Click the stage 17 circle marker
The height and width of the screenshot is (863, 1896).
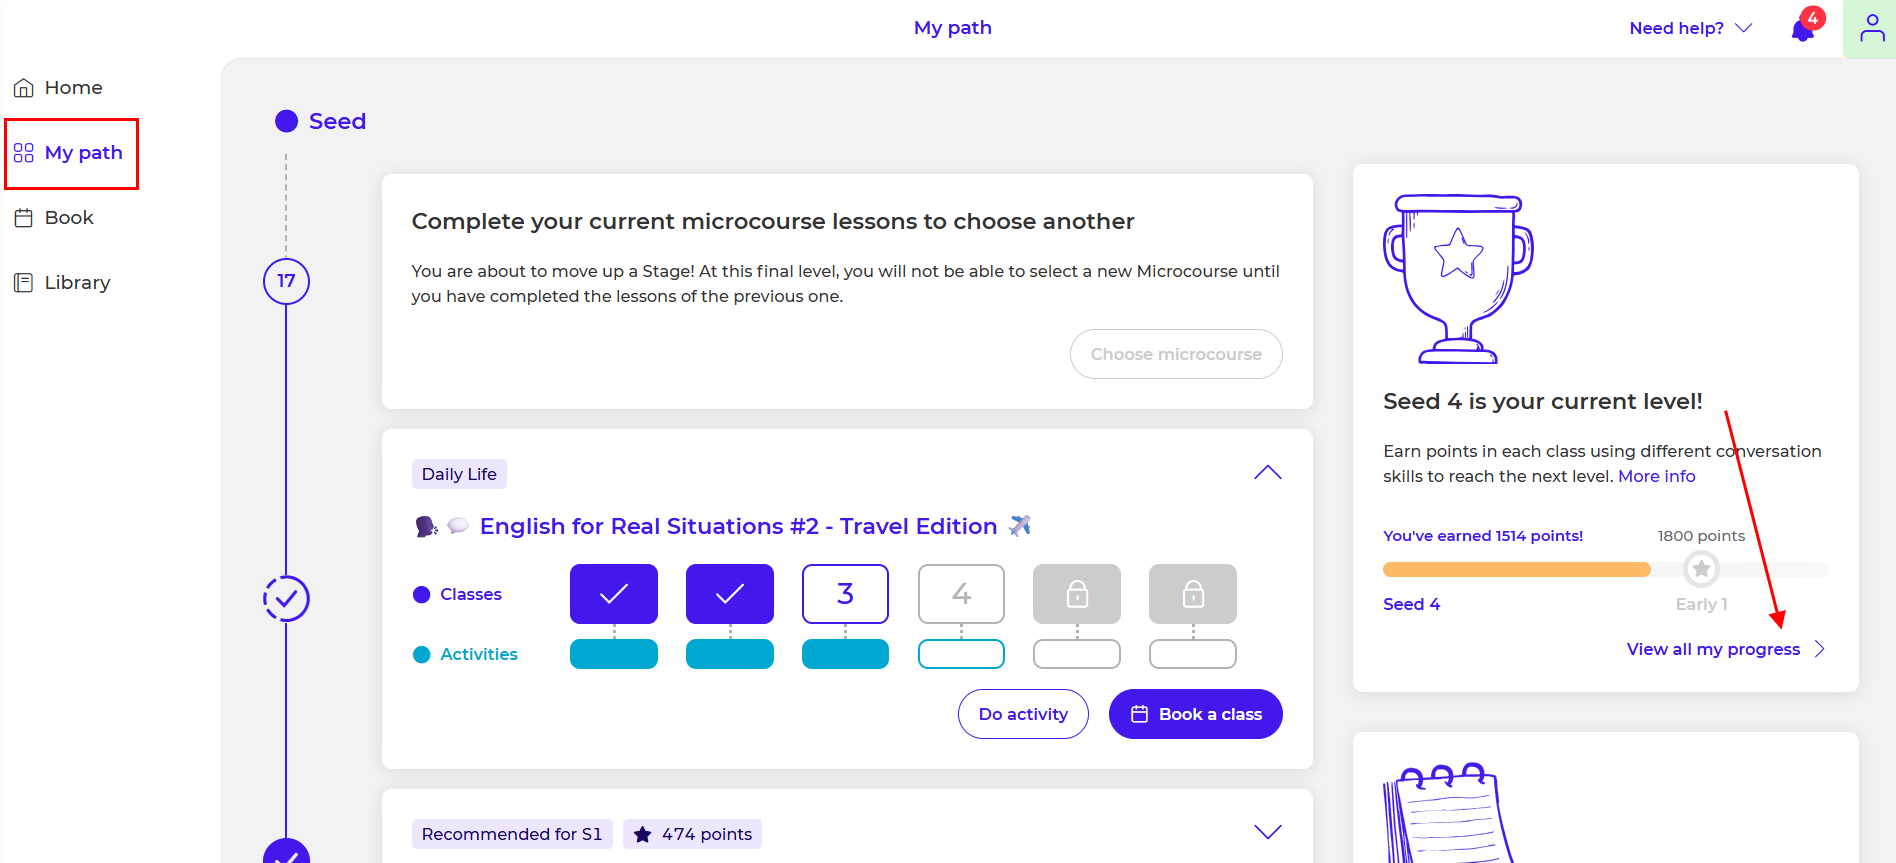tap(286, 281)
